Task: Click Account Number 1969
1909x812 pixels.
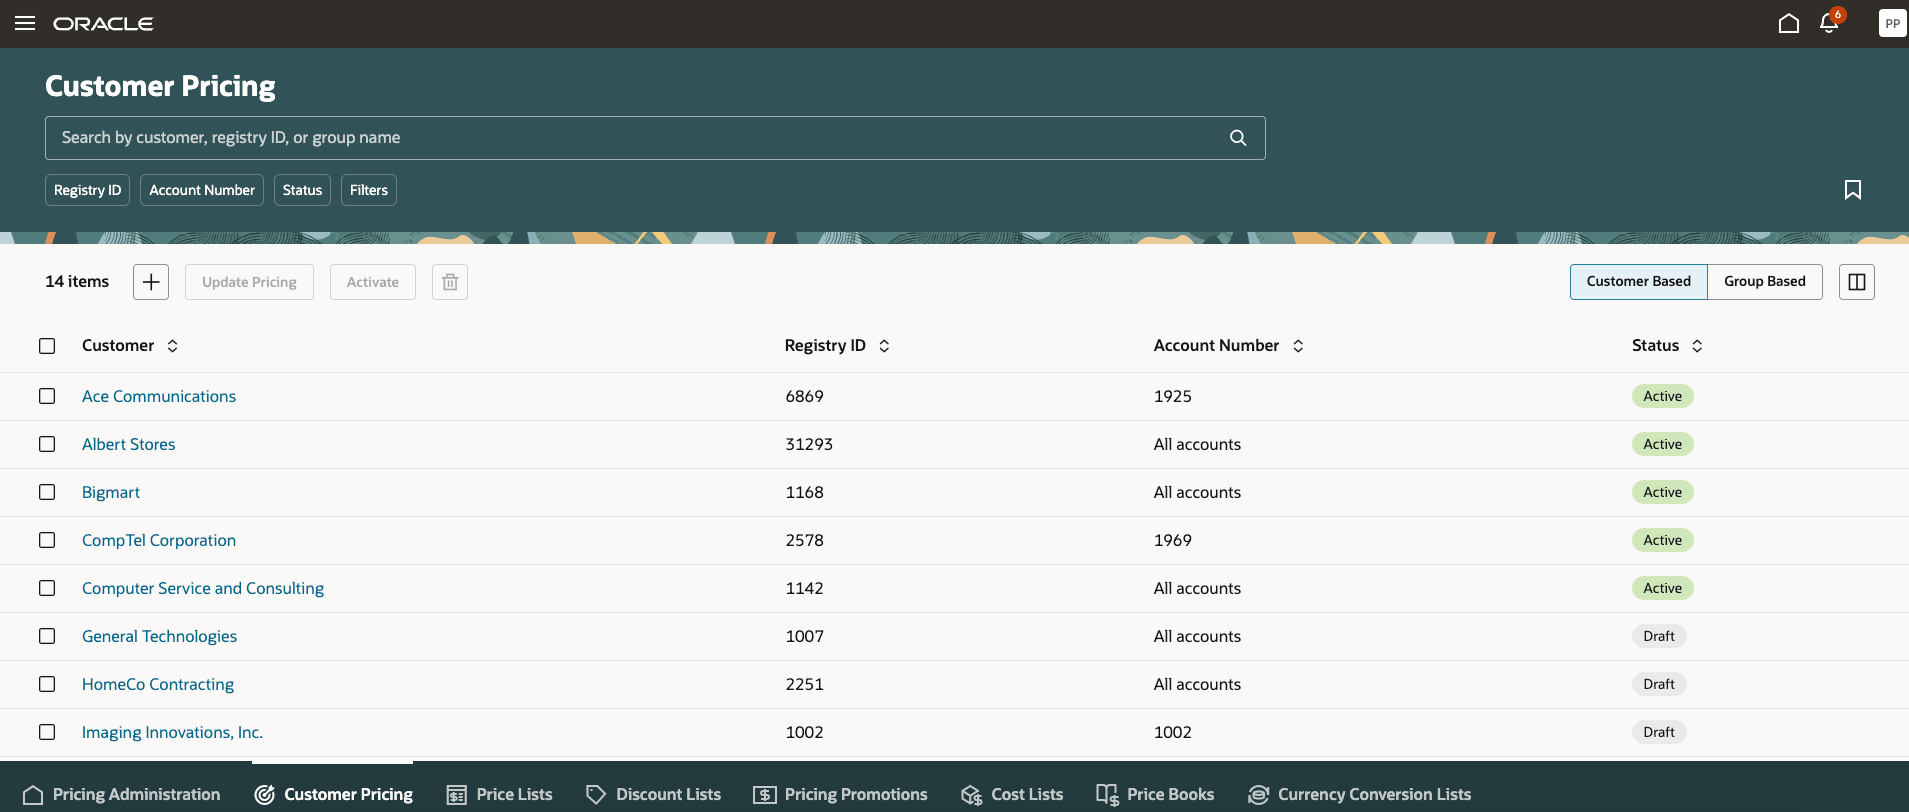Action: coord(1172,540)
